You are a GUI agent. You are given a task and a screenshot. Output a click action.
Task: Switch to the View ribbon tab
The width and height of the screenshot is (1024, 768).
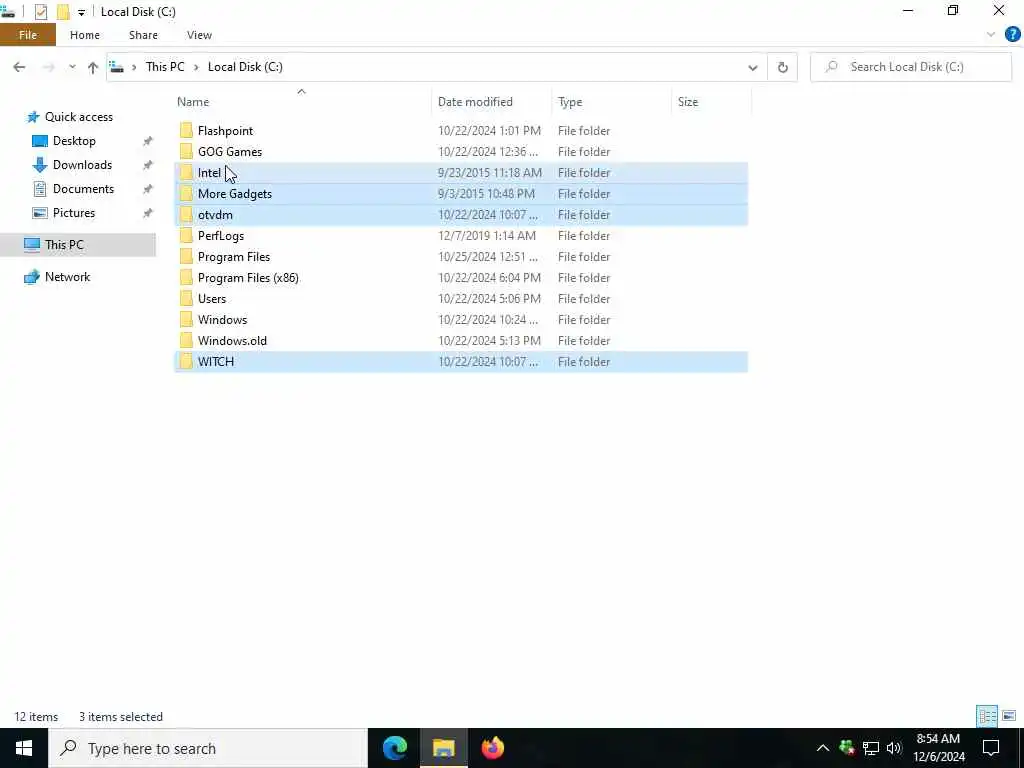(199, 35)
